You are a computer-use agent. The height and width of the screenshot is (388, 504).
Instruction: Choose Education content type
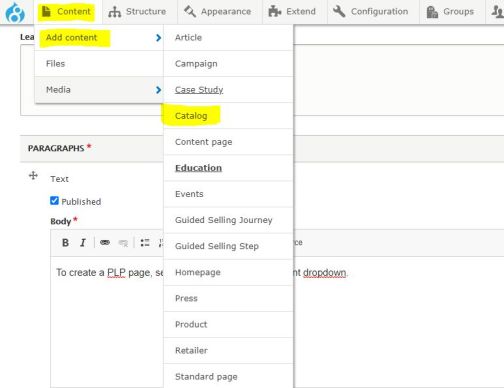pos(228,168)
